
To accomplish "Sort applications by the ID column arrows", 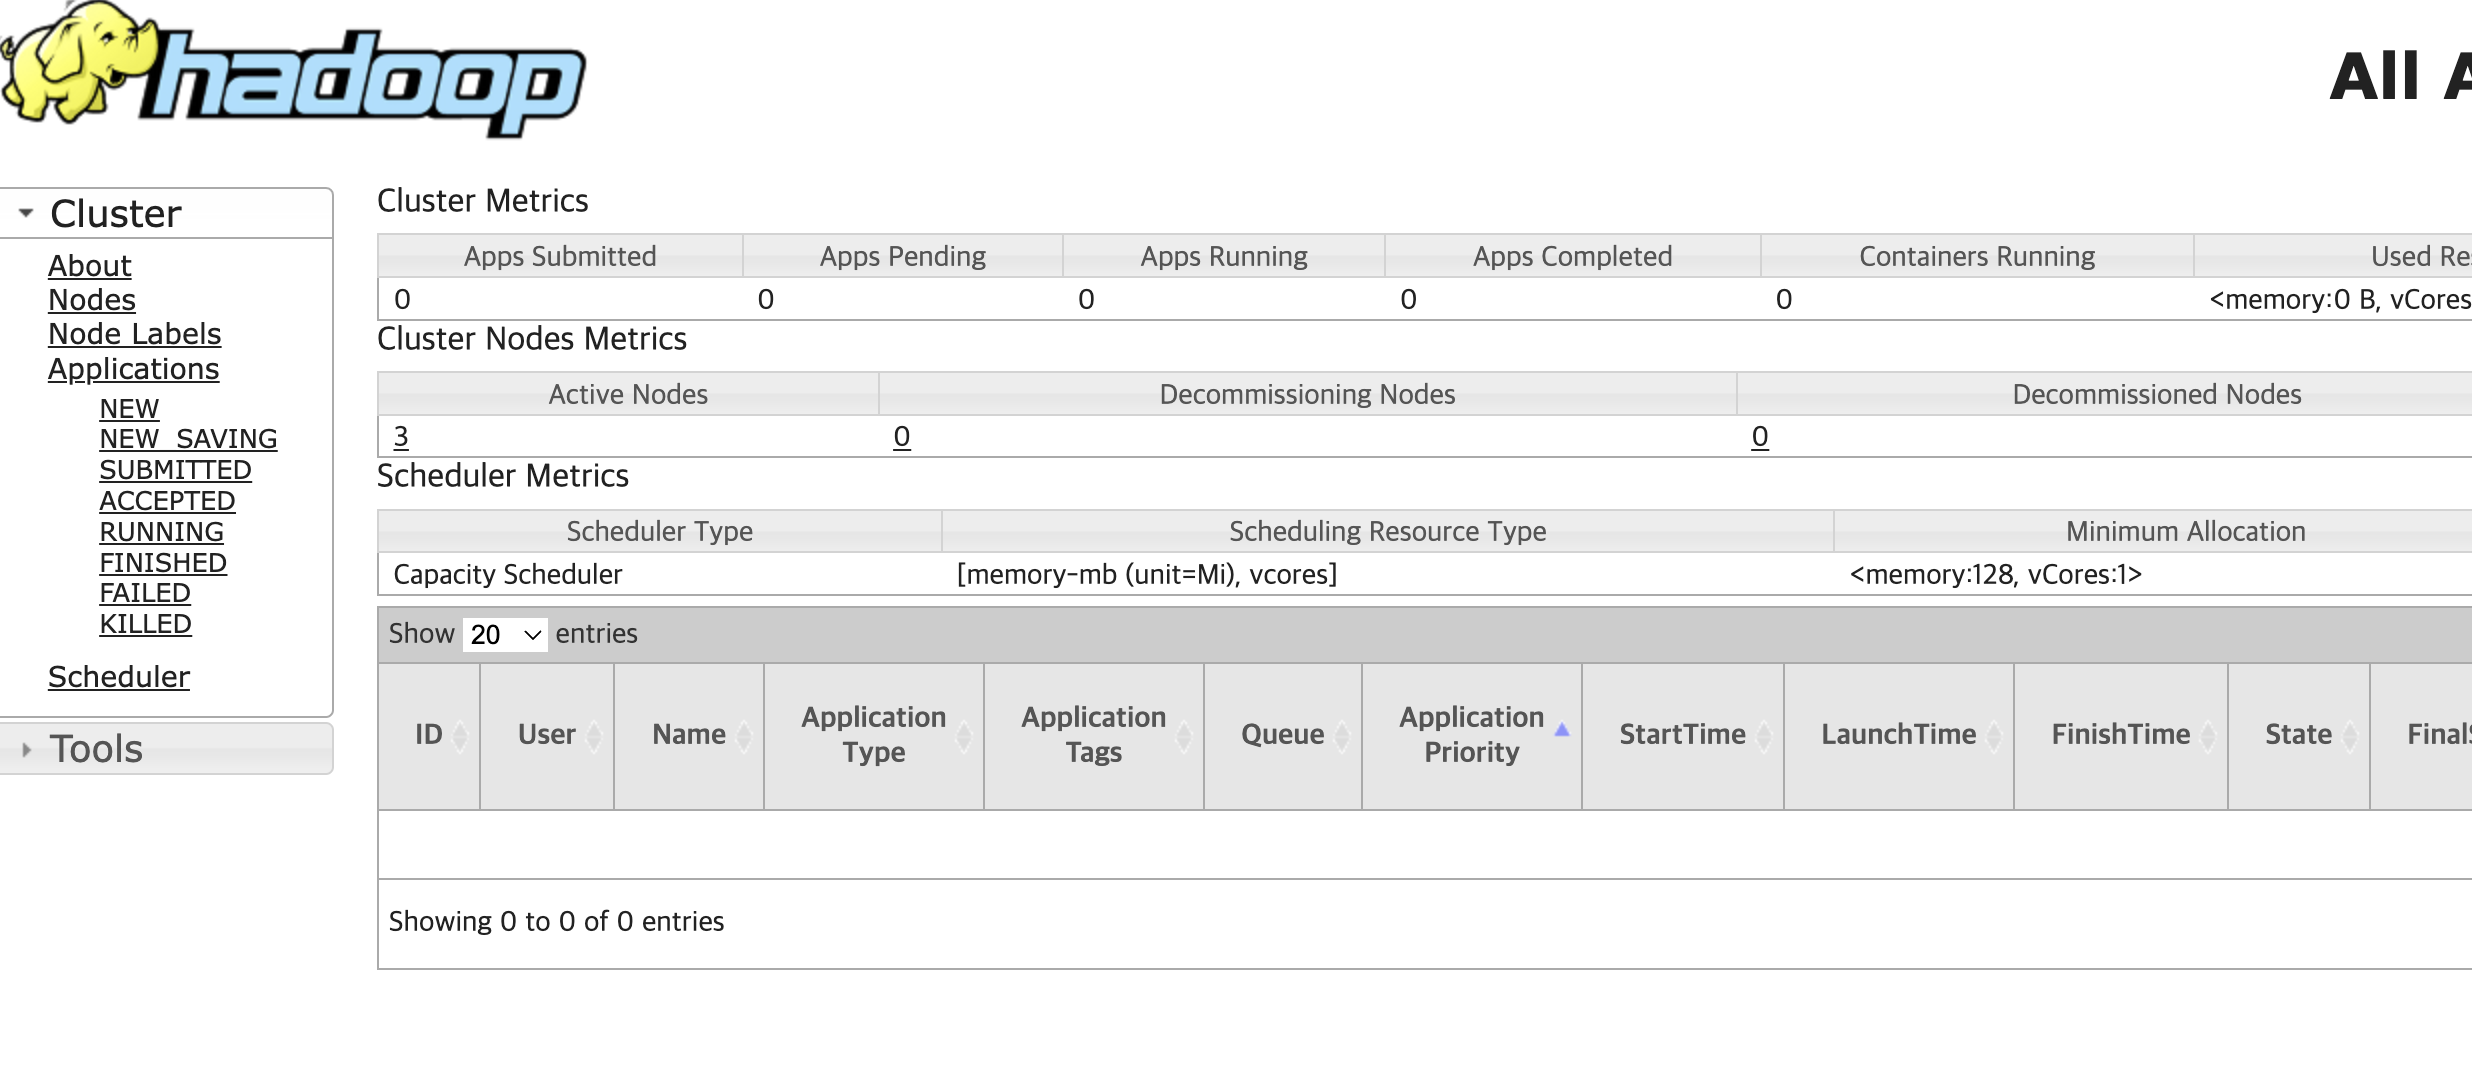I will point(461,735).
